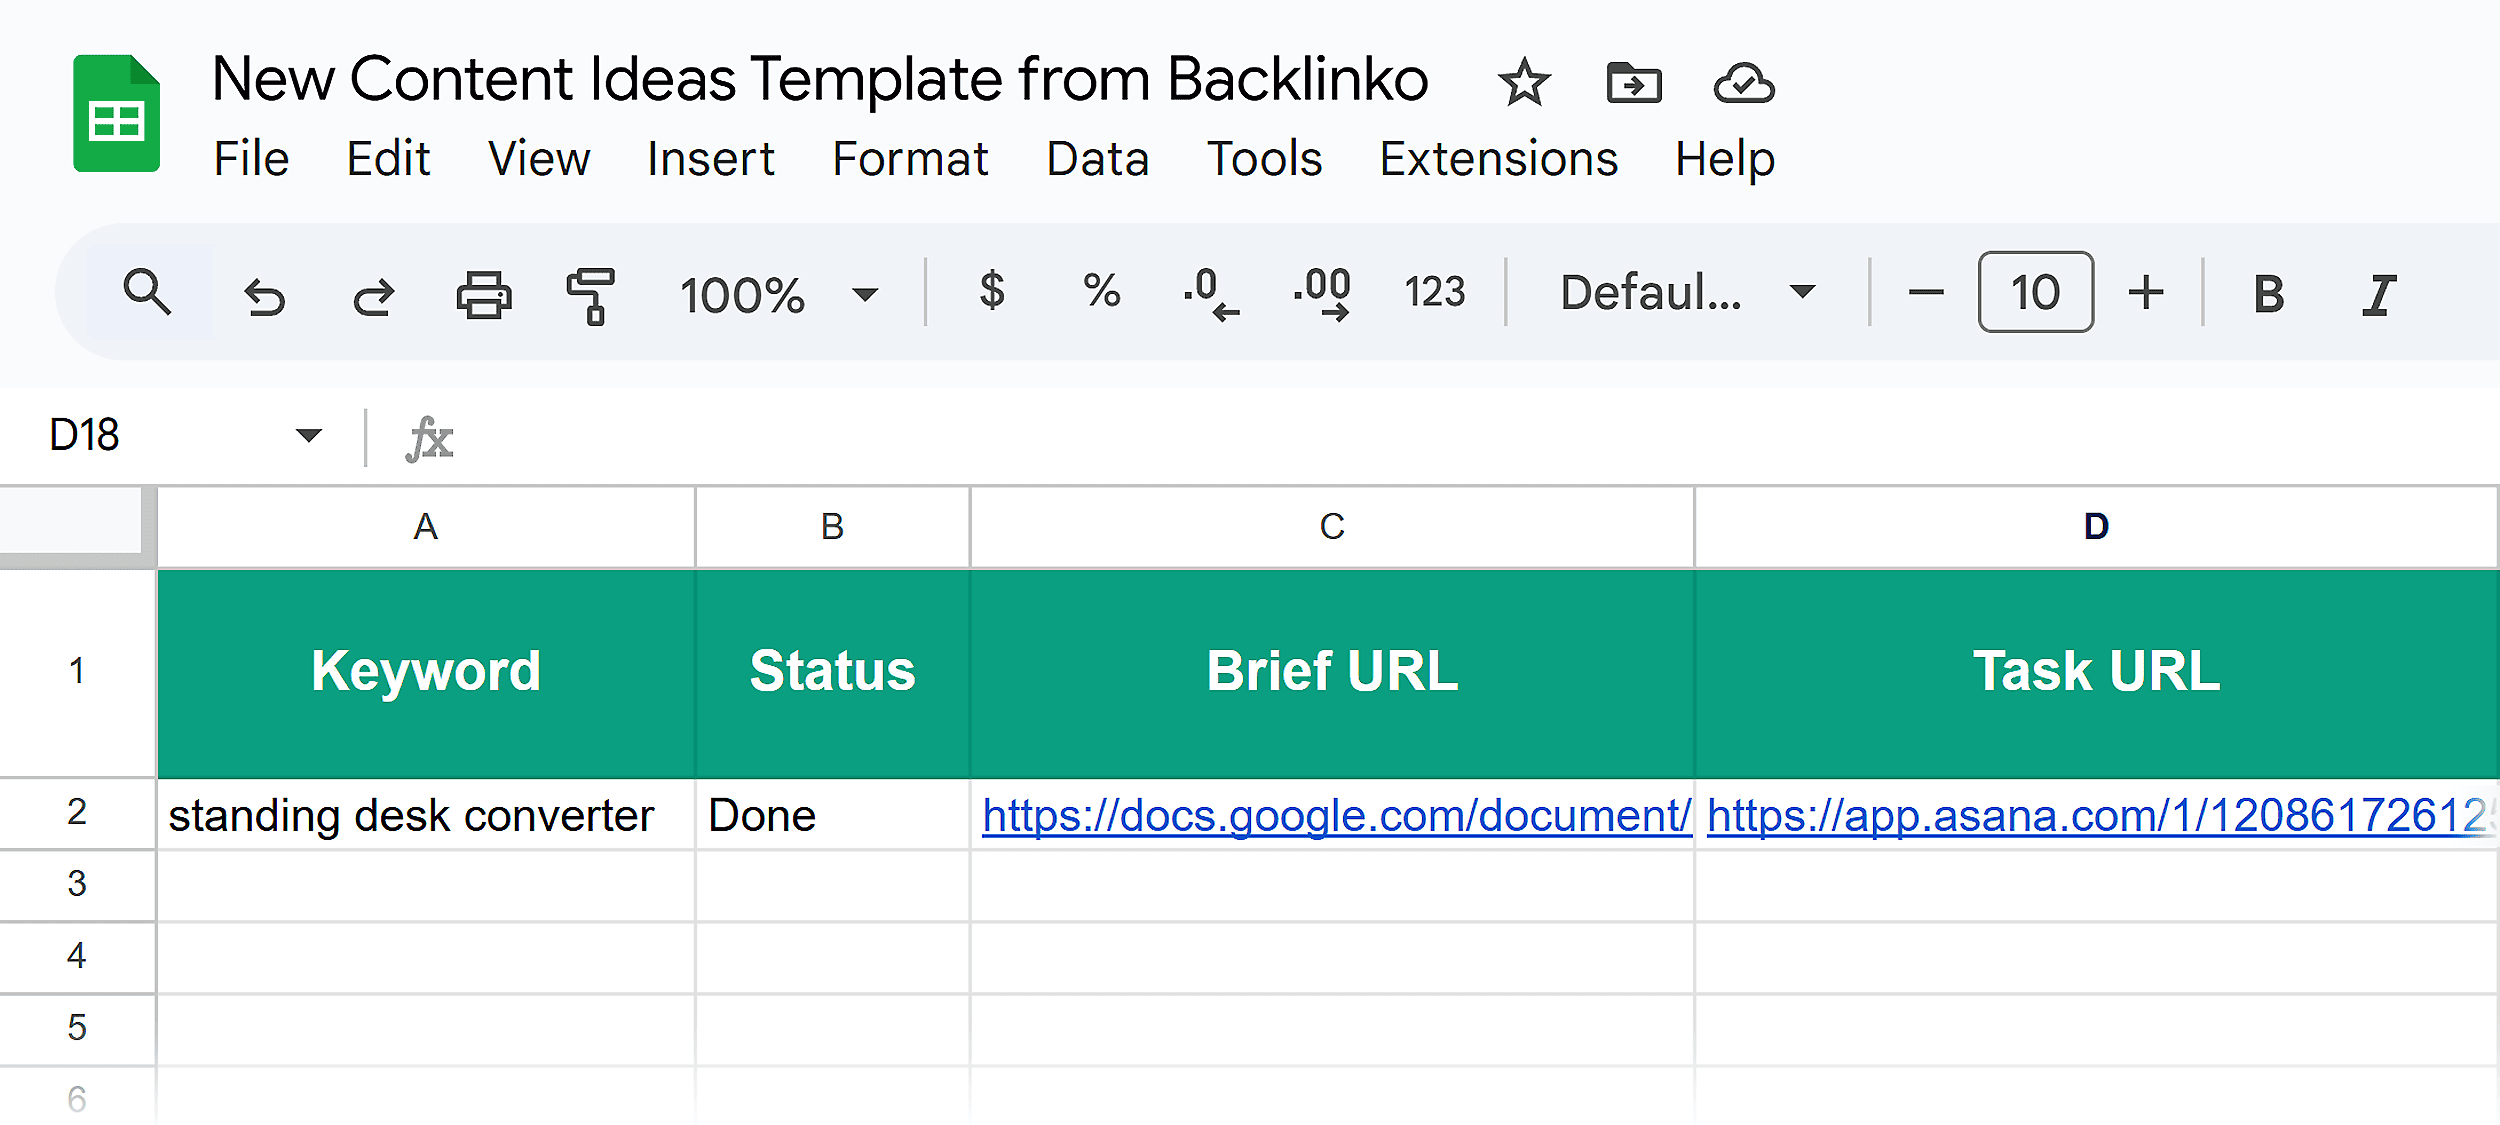Open the docs.google.com Brief URL link
The image size is (2500, 1125).
[1334, 814]
